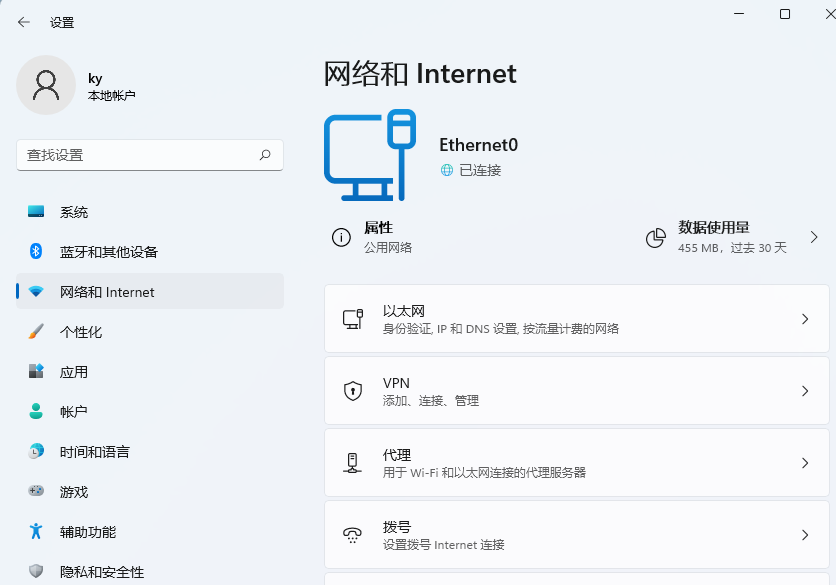Select 时间和语言 in sidebar

94,452
